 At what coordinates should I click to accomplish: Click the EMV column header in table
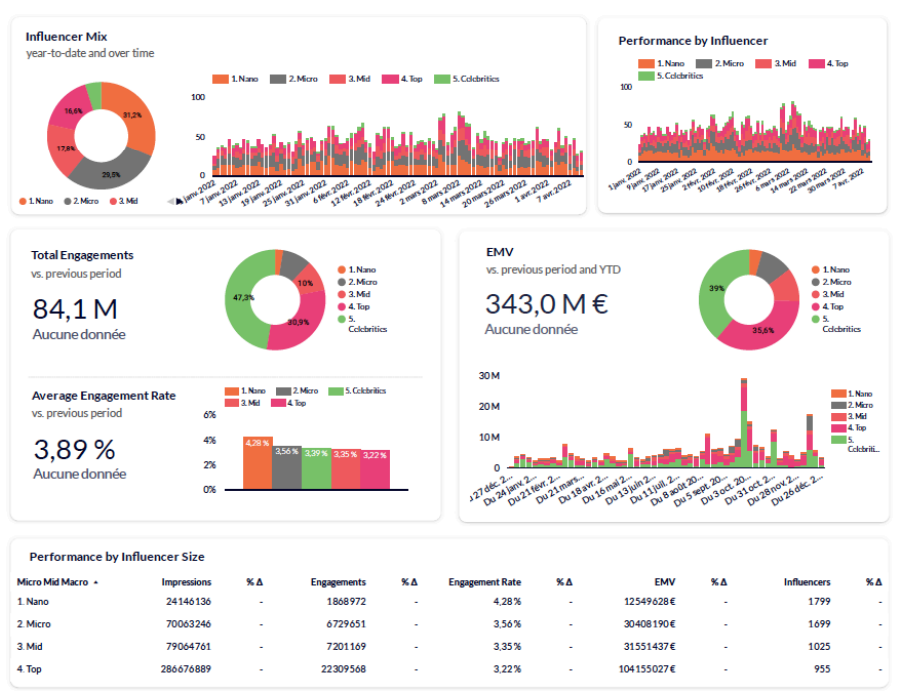pos(665,582)
